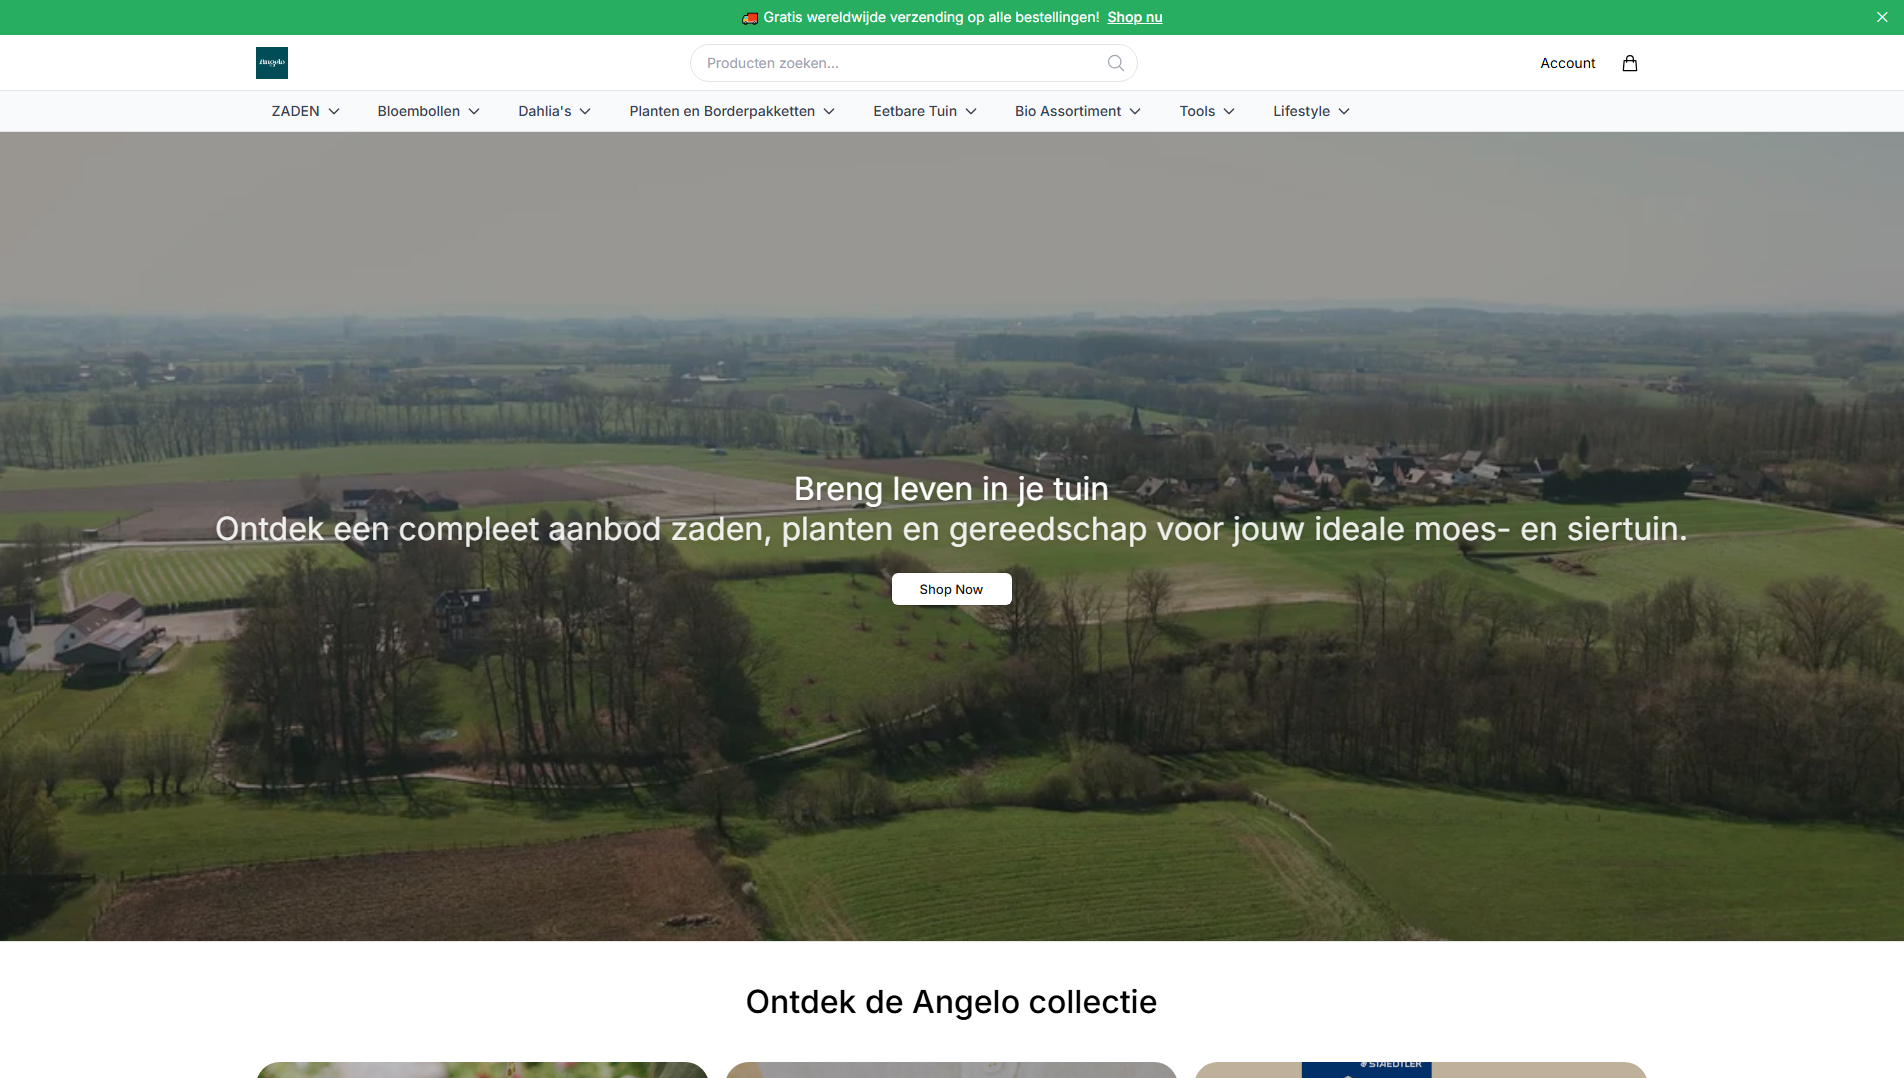Select the Dahlia's menu label
This screenshot has height=1078, width=1904.
(x=545, y=111)
